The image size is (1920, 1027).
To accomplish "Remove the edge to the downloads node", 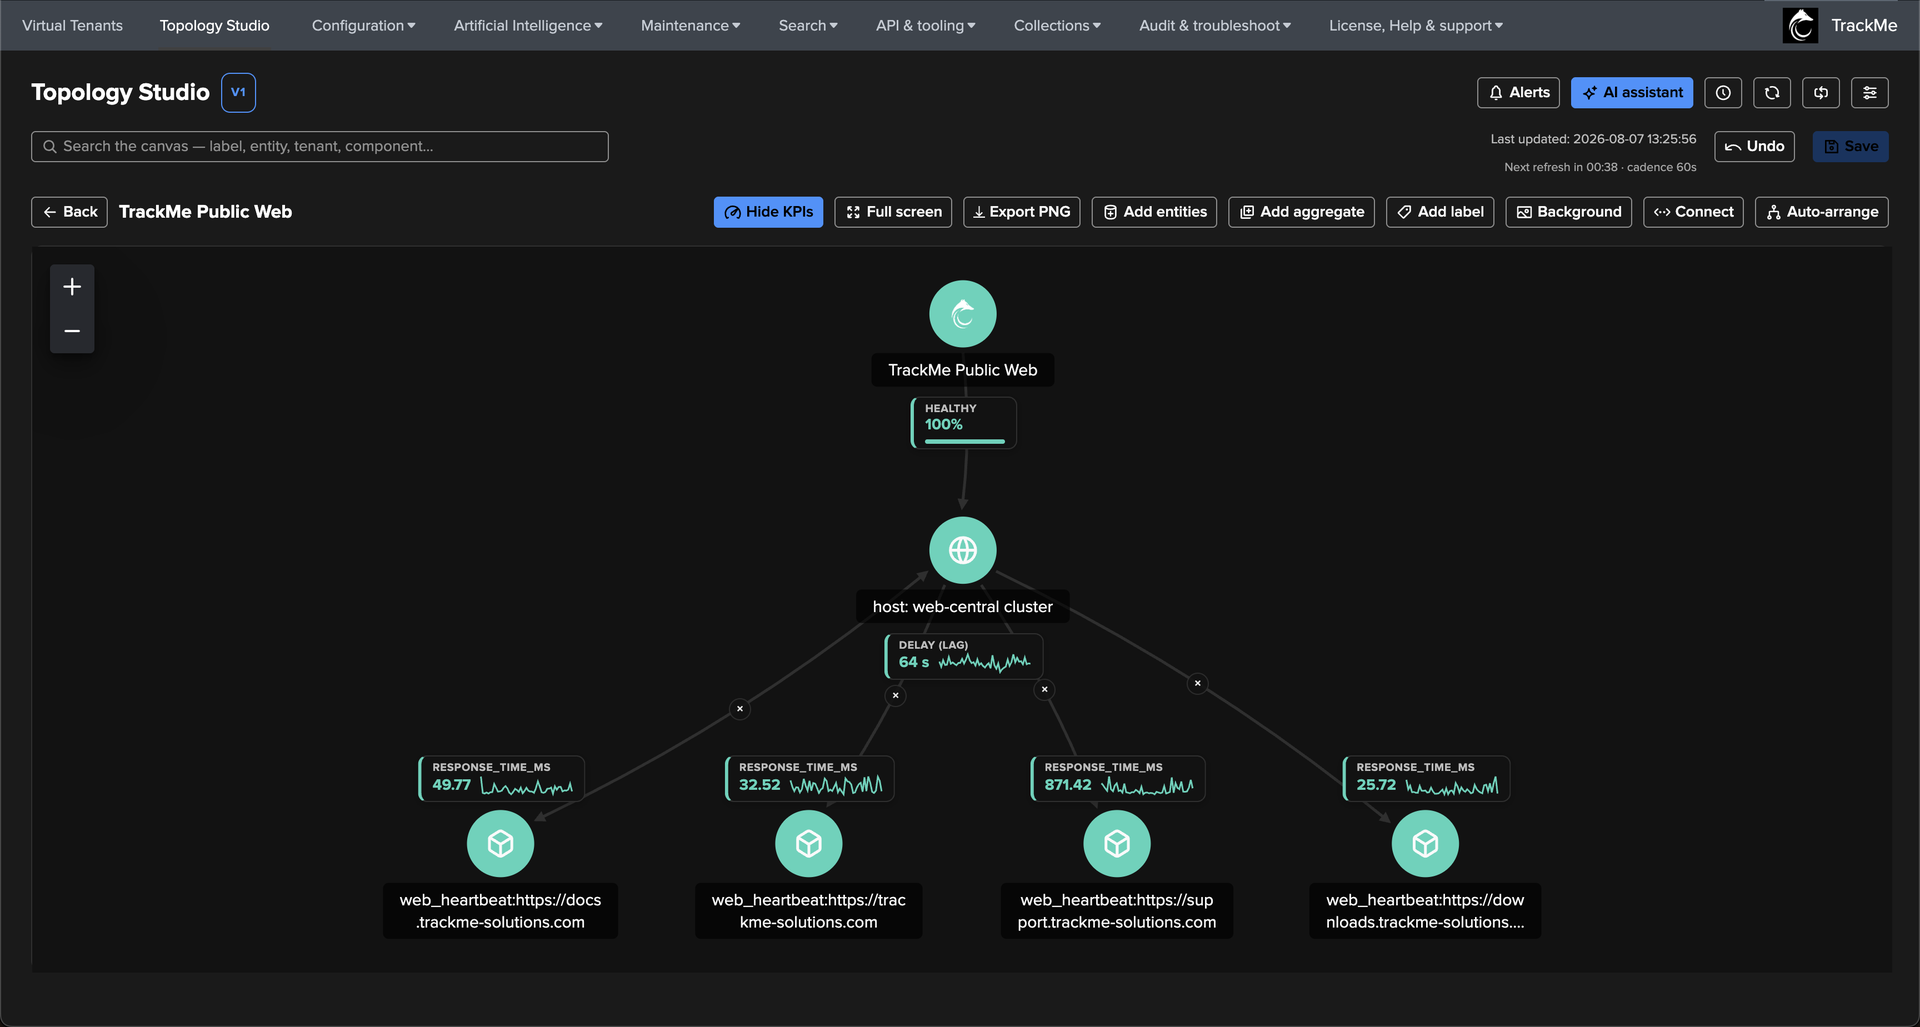I will [x=1197, y=684].
